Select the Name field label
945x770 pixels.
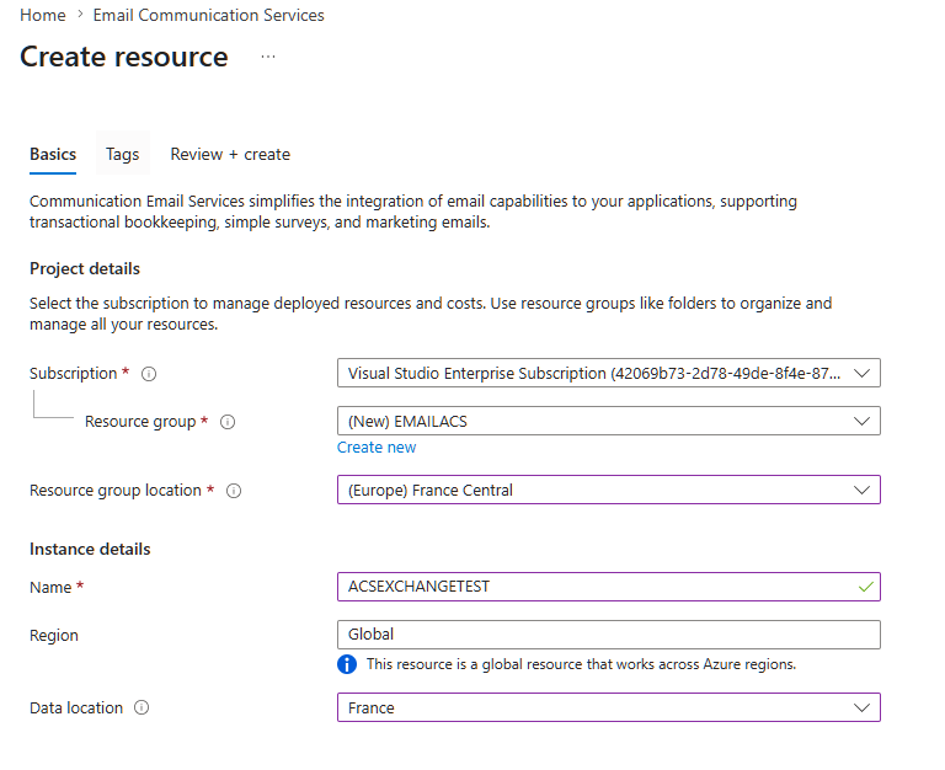click(x=50, y=587)
